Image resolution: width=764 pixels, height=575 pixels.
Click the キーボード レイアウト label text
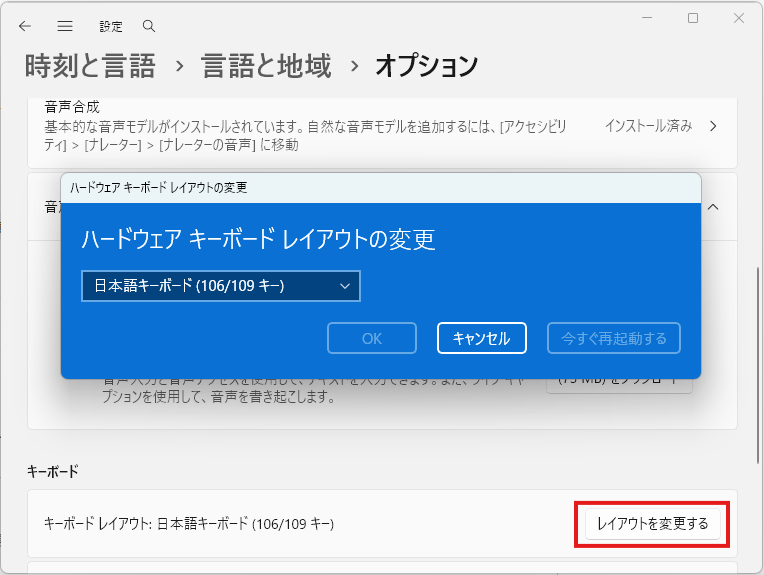click(x=189, y=524)
